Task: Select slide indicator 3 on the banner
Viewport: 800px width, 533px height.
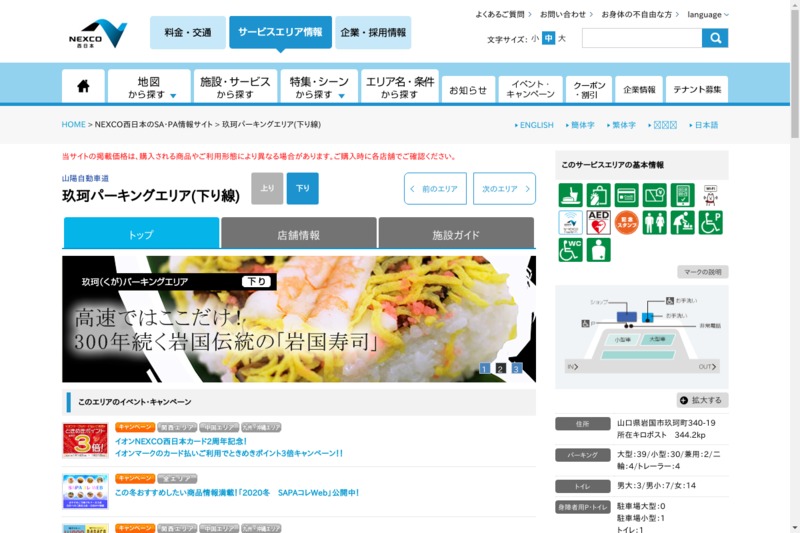Action: pos(517,368)
